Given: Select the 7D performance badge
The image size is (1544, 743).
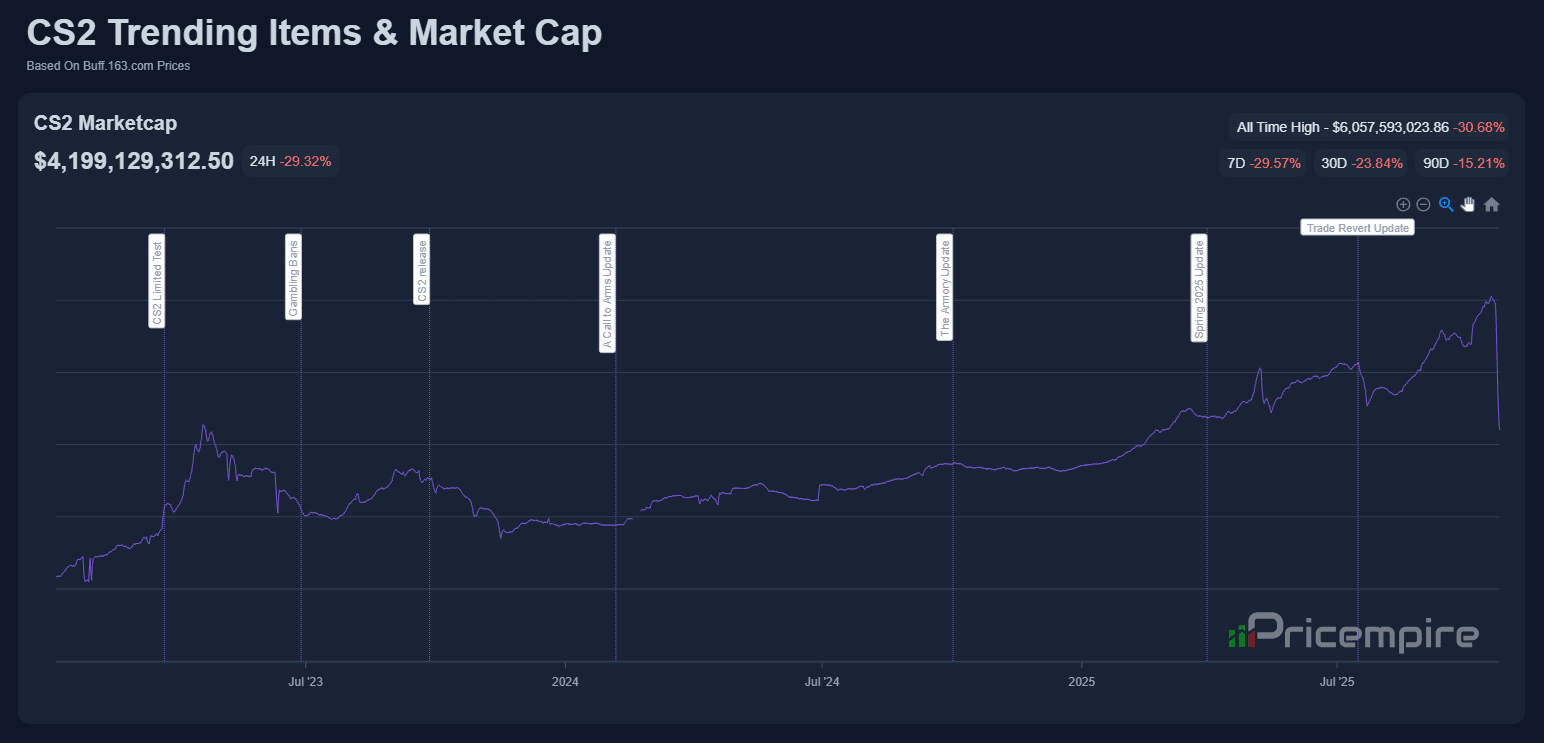Looking at the screenshot, I should coord(1262,162).
